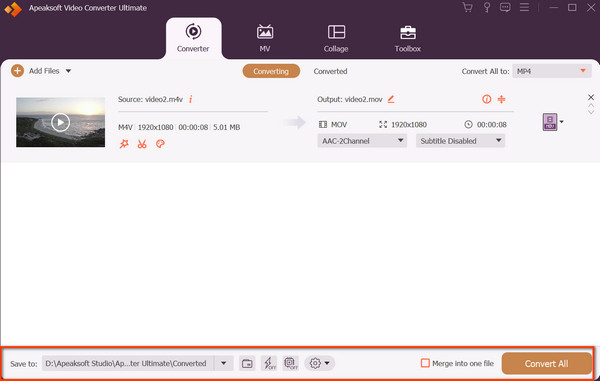Enable Merge into one file
600x381 pixels.
(425, 363)
